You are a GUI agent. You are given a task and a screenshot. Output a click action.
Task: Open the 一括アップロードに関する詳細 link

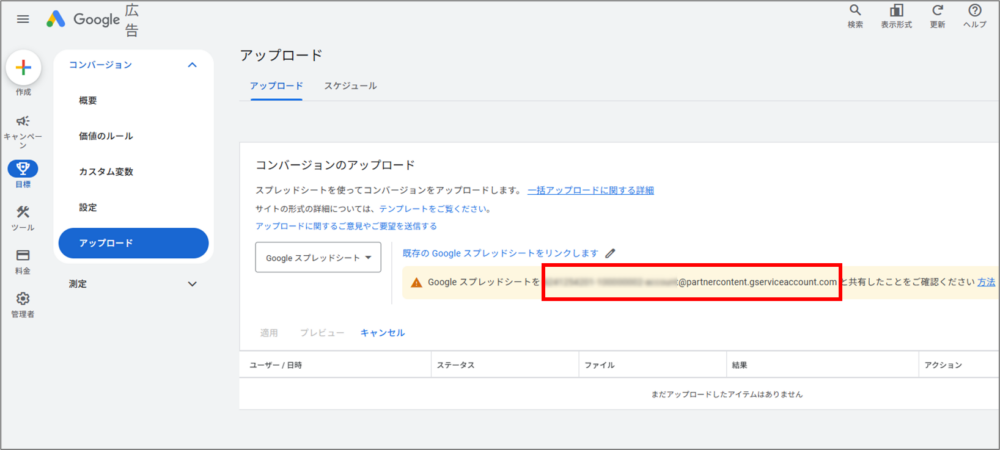click(590, 190)
